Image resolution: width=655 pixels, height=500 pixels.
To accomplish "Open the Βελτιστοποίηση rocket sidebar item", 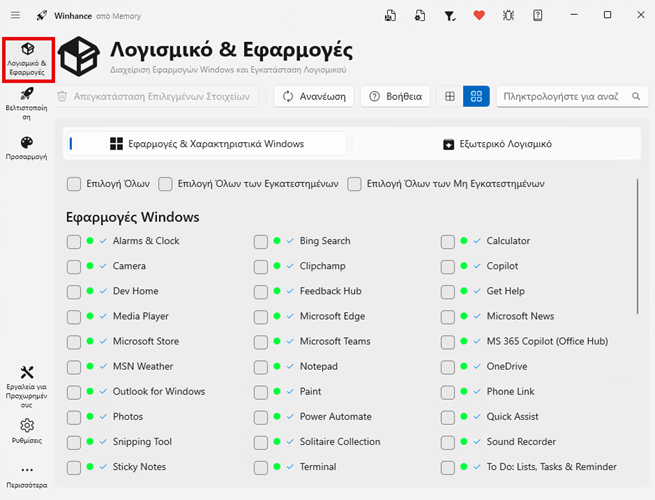I will (x=26, y=102).
